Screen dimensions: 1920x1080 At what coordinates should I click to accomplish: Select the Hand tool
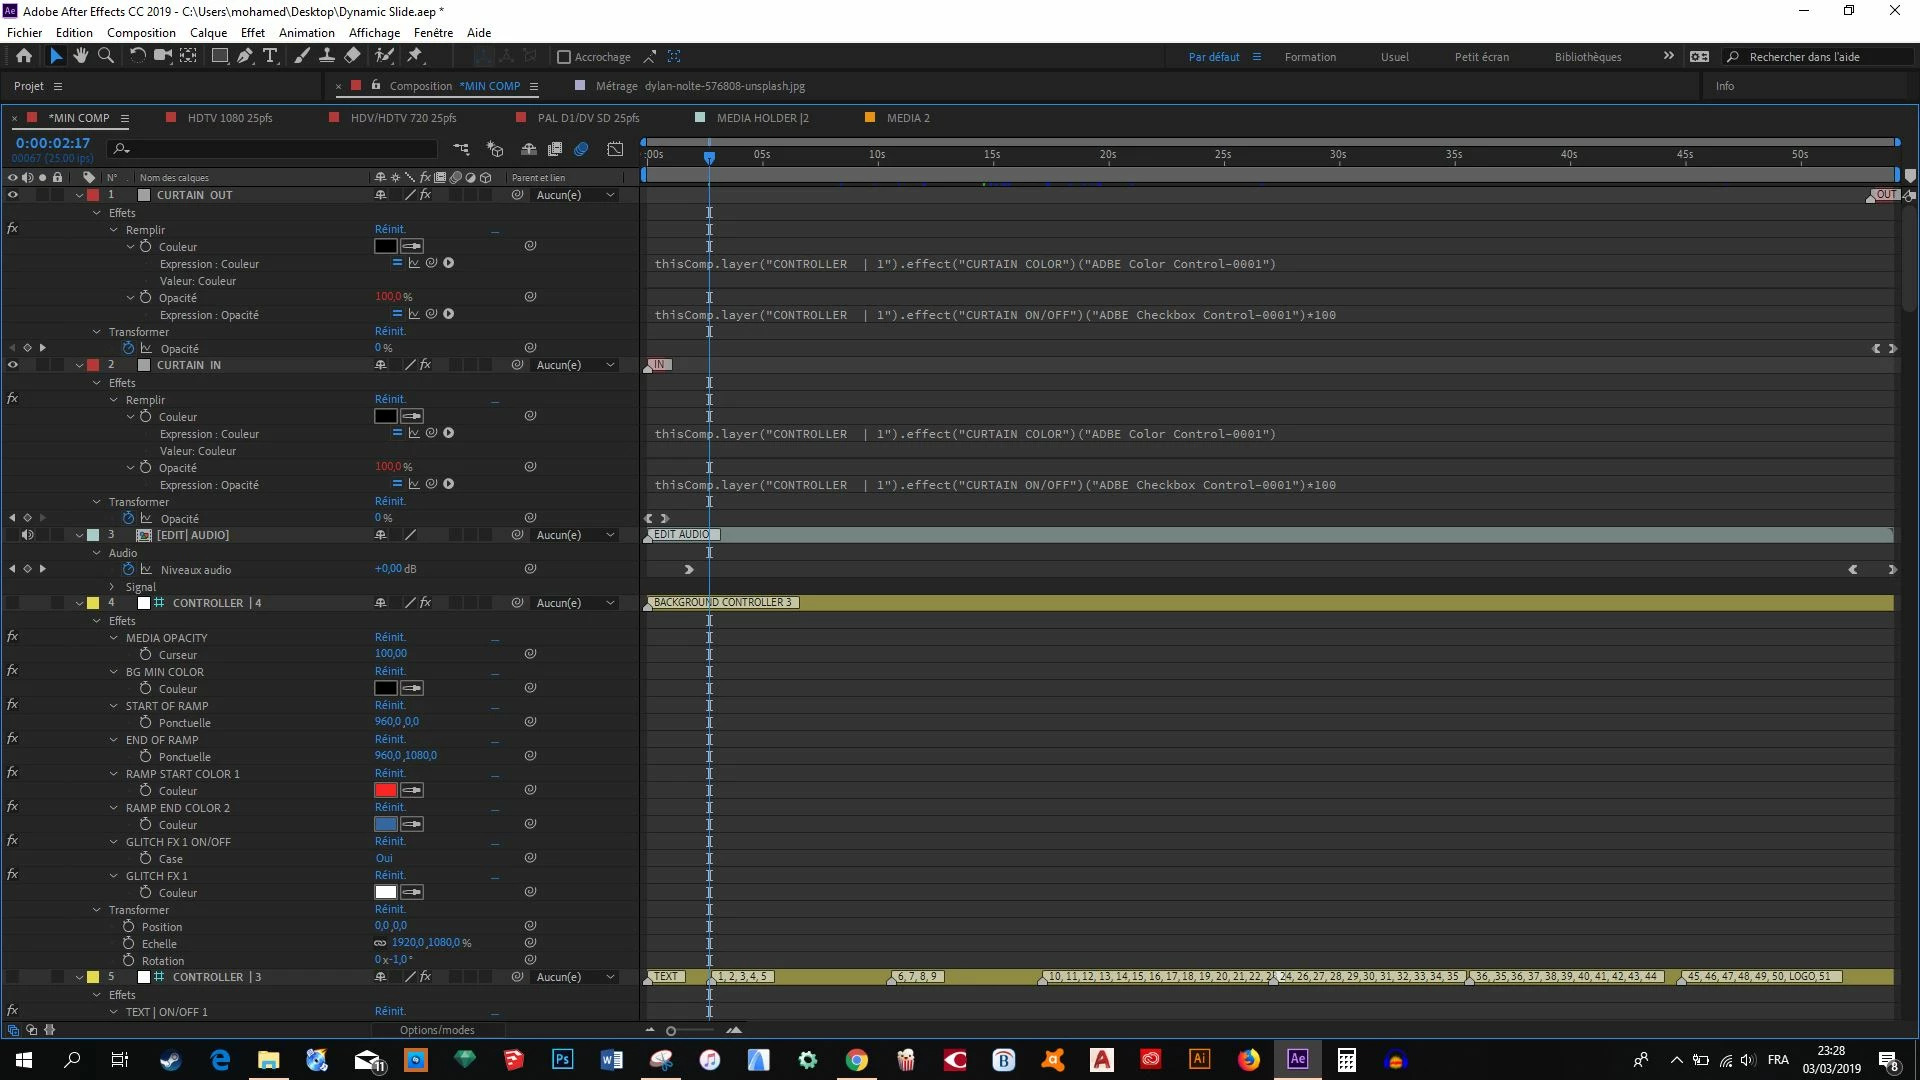(81, 56)
